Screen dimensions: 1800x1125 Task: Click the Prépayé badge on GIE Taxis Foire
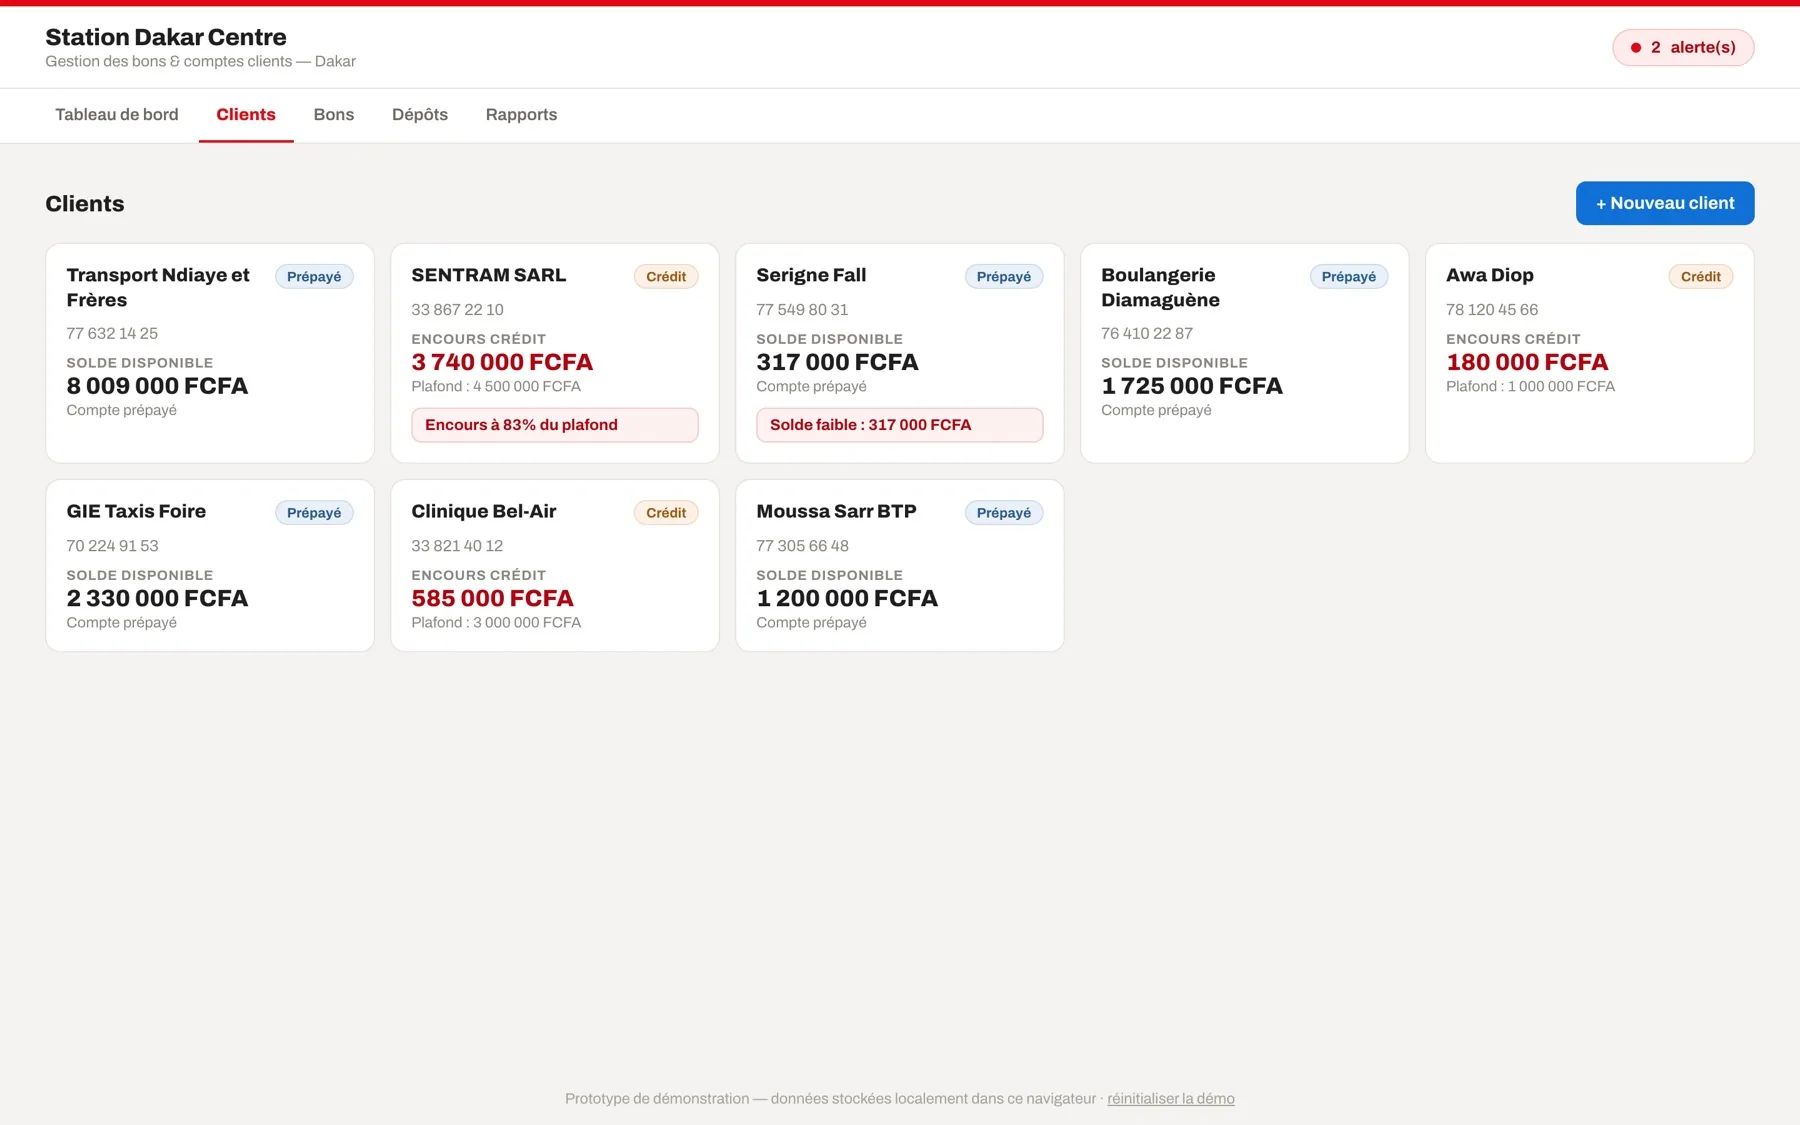(x=314, y=513)
